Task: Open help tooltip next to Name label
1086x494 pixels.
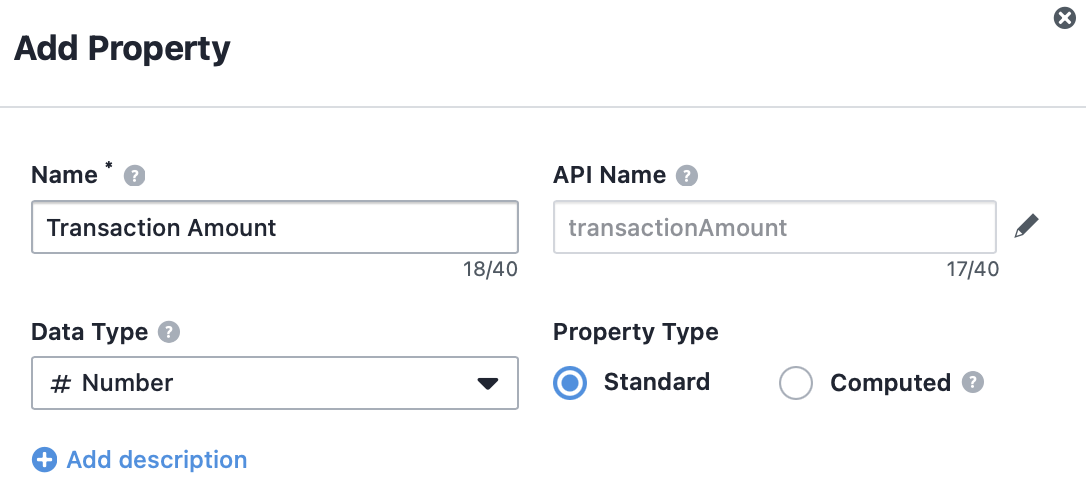Action: (134, 176)
